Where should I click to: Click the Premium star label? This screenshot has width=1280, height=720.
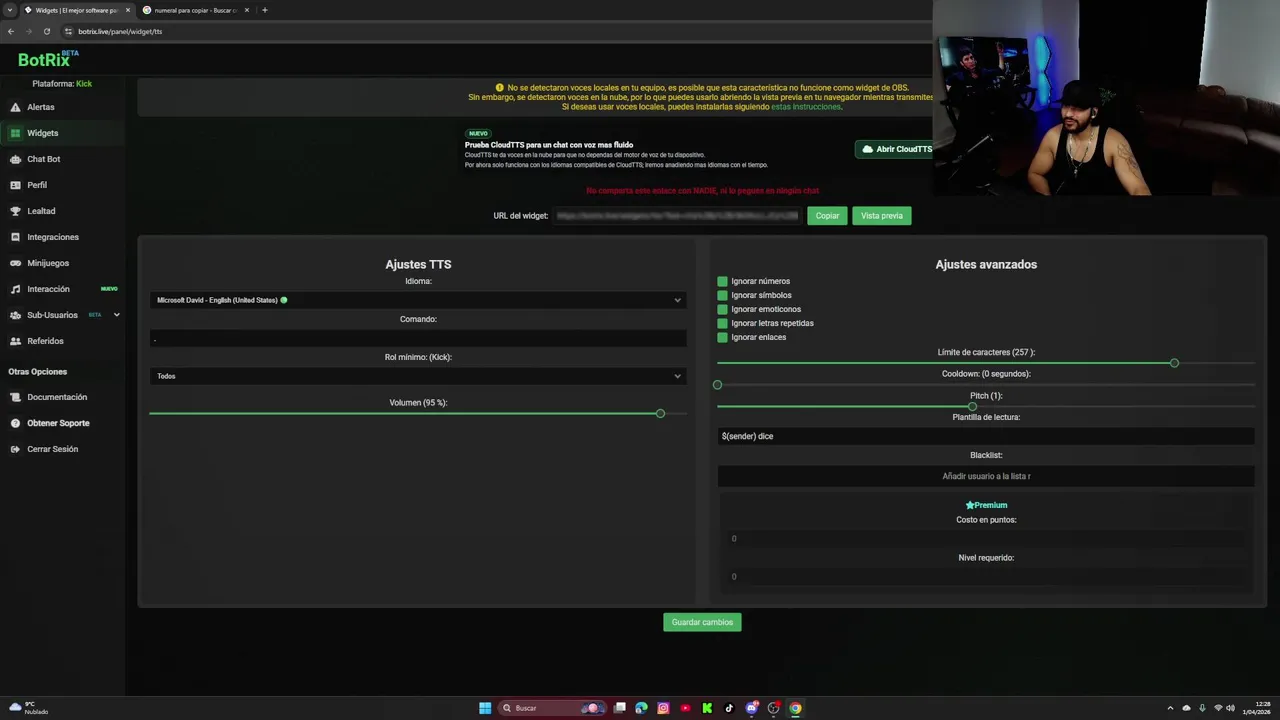tap(986, 505)
